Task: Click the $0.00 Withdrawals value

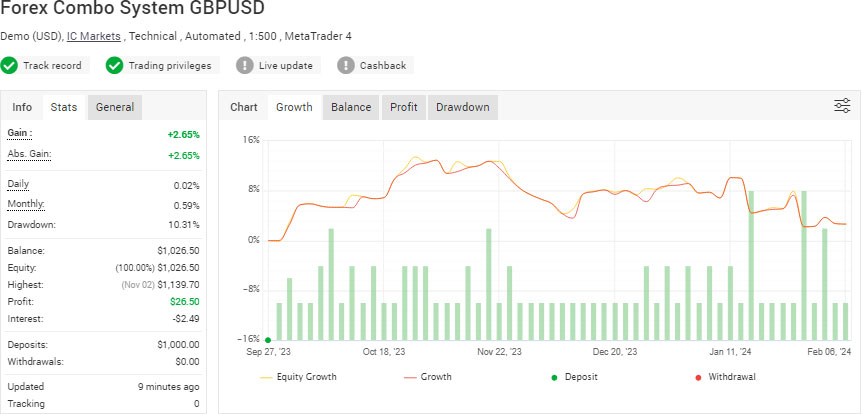Action: (188, 362)
